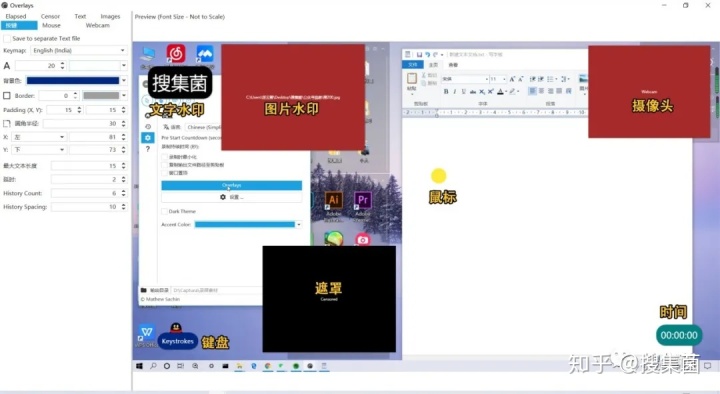
Task: Toggle the Border checkbox
Action: pos(7,96)
